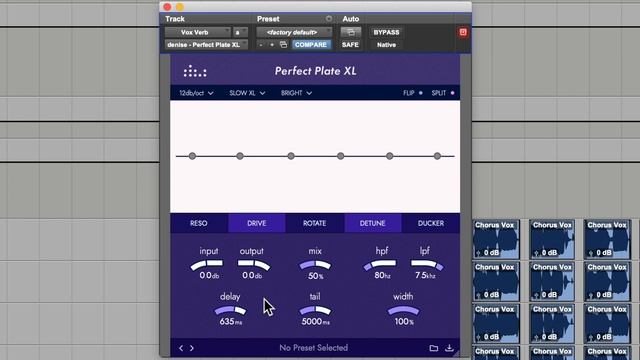Click the fourth EQ node on the line
The width and height of the screenshot is (640, 360).
click(x=340, y=156)
